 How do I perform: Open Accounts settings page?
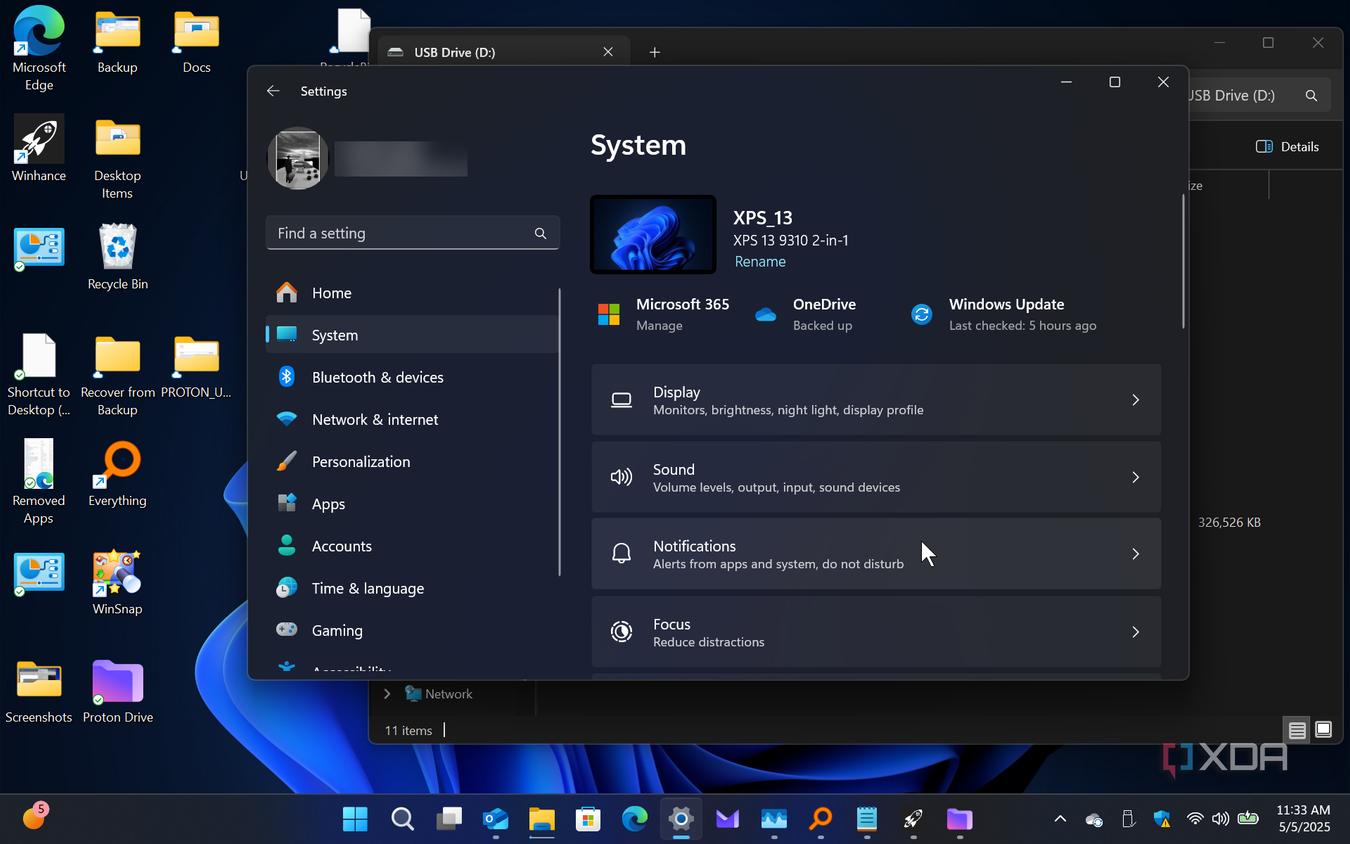[x=412, y=546]
